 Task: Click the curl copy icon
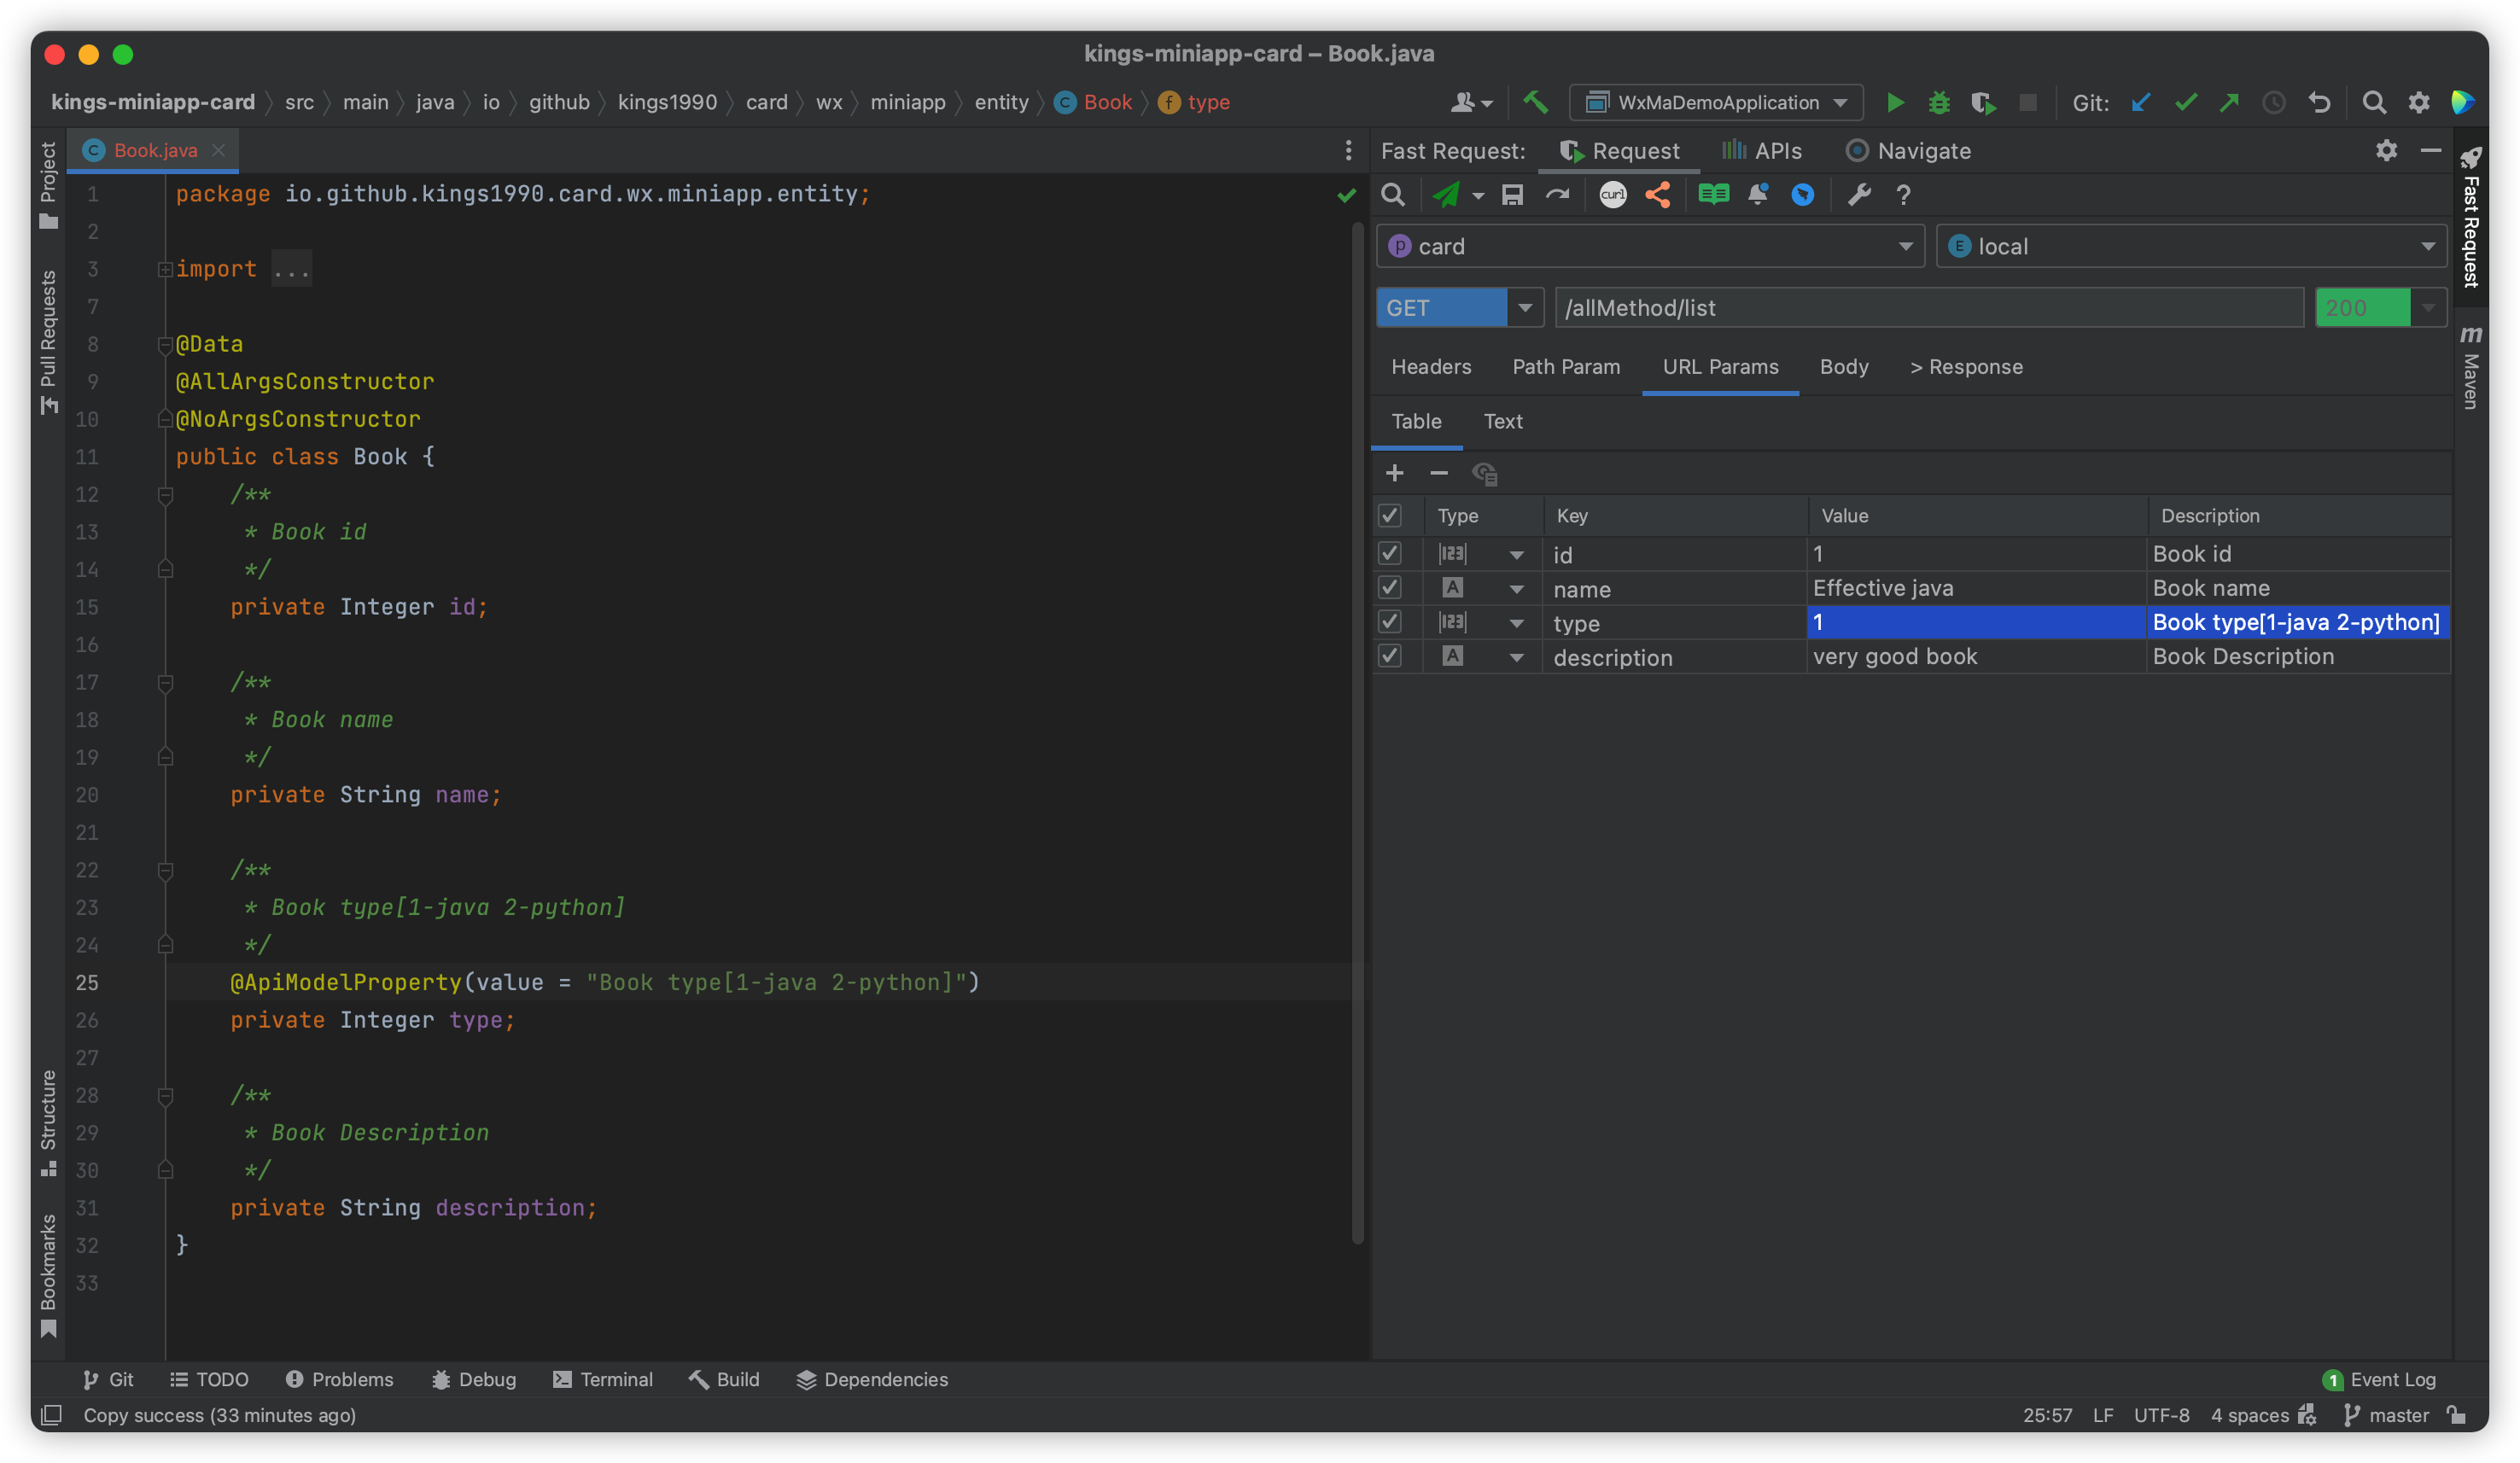(x=1612, y=195)
